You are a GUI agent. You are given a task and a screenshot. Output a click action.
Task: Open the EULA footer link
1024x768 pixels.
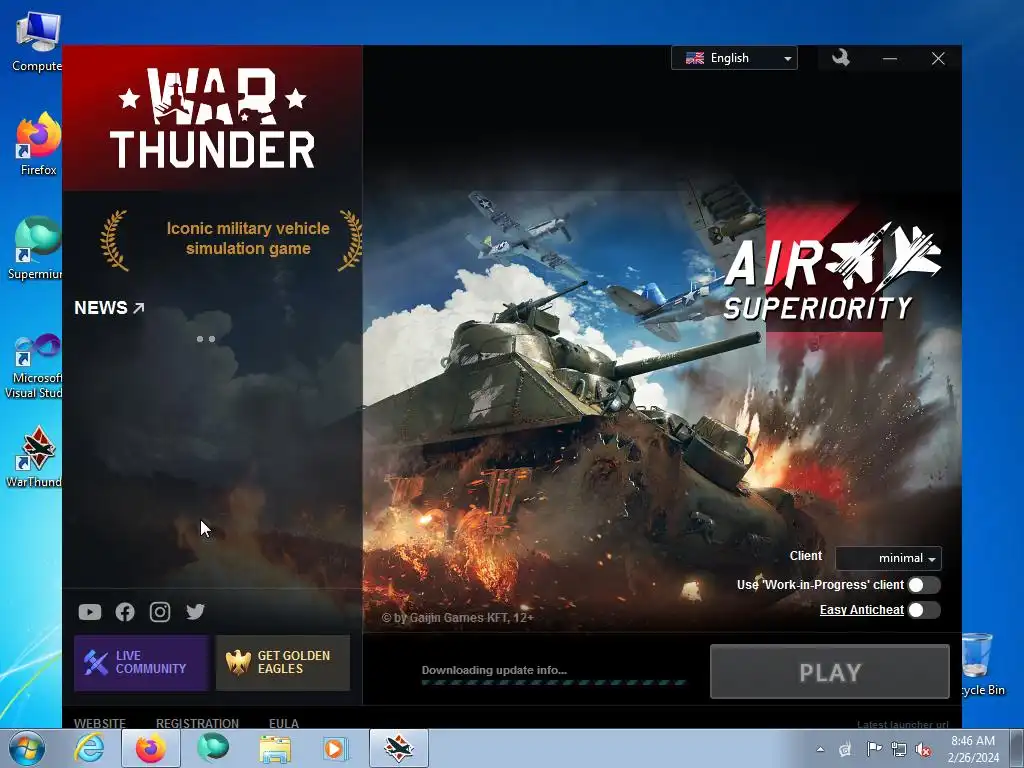pyautogui.click(x=284, y=724)
